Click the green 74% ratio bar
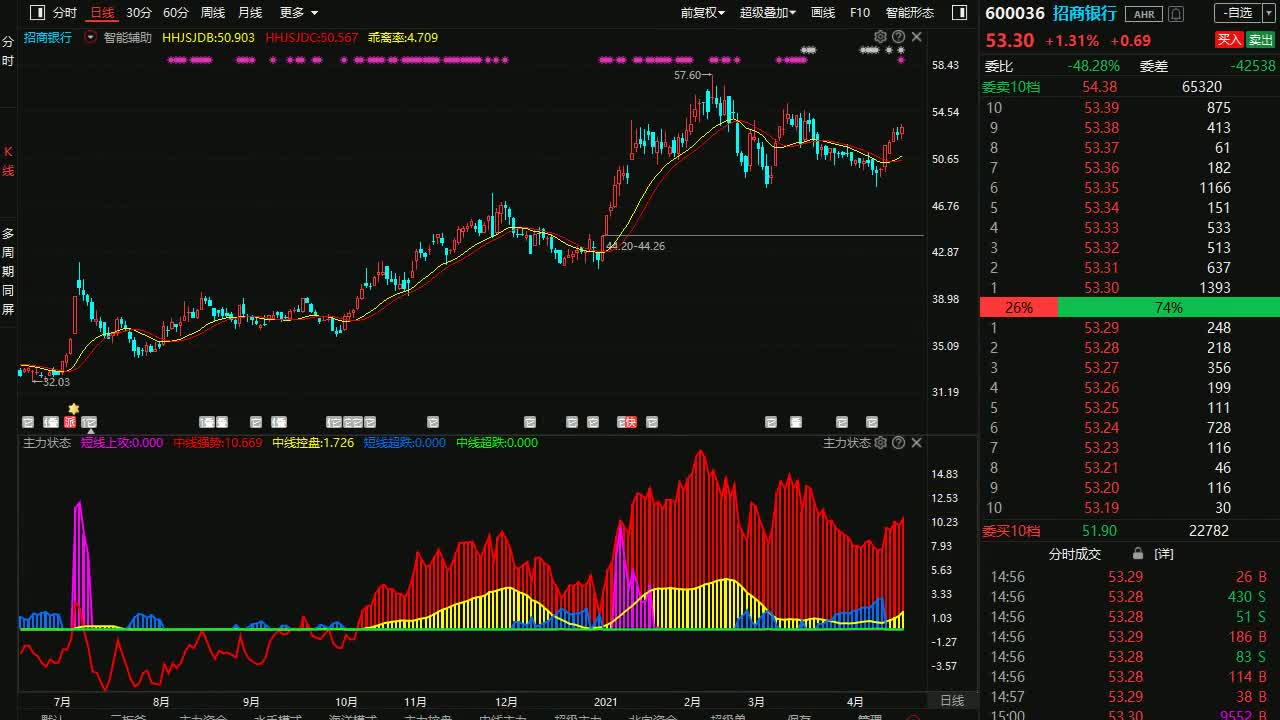Screen dimensions: 1280x720 point(1168,307)
